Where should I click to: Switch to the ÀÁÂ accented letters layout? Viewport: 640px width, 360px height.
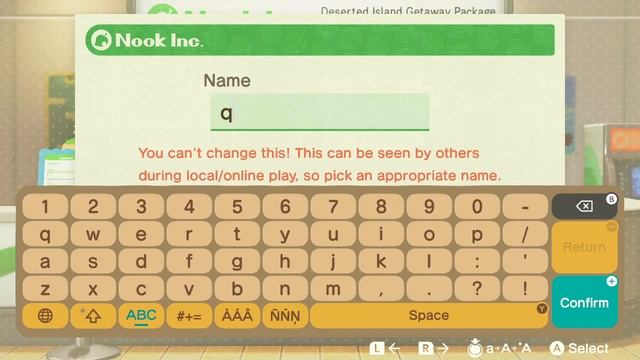click(x=237, y=316)
